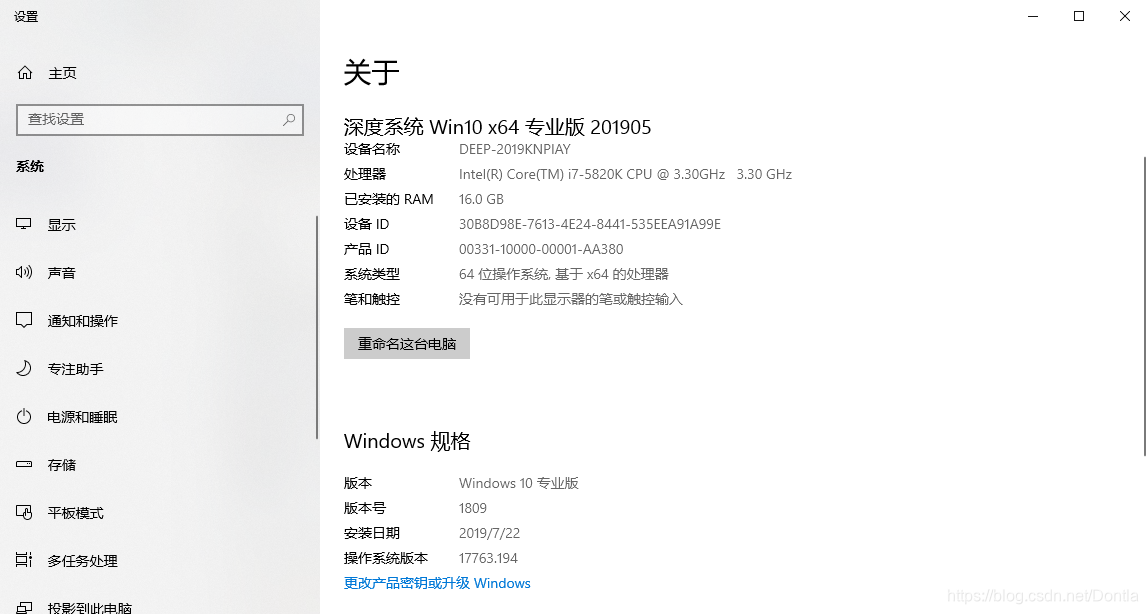1148x614 pixels.
Task: Select version number 1809
Action: (473, 508)
